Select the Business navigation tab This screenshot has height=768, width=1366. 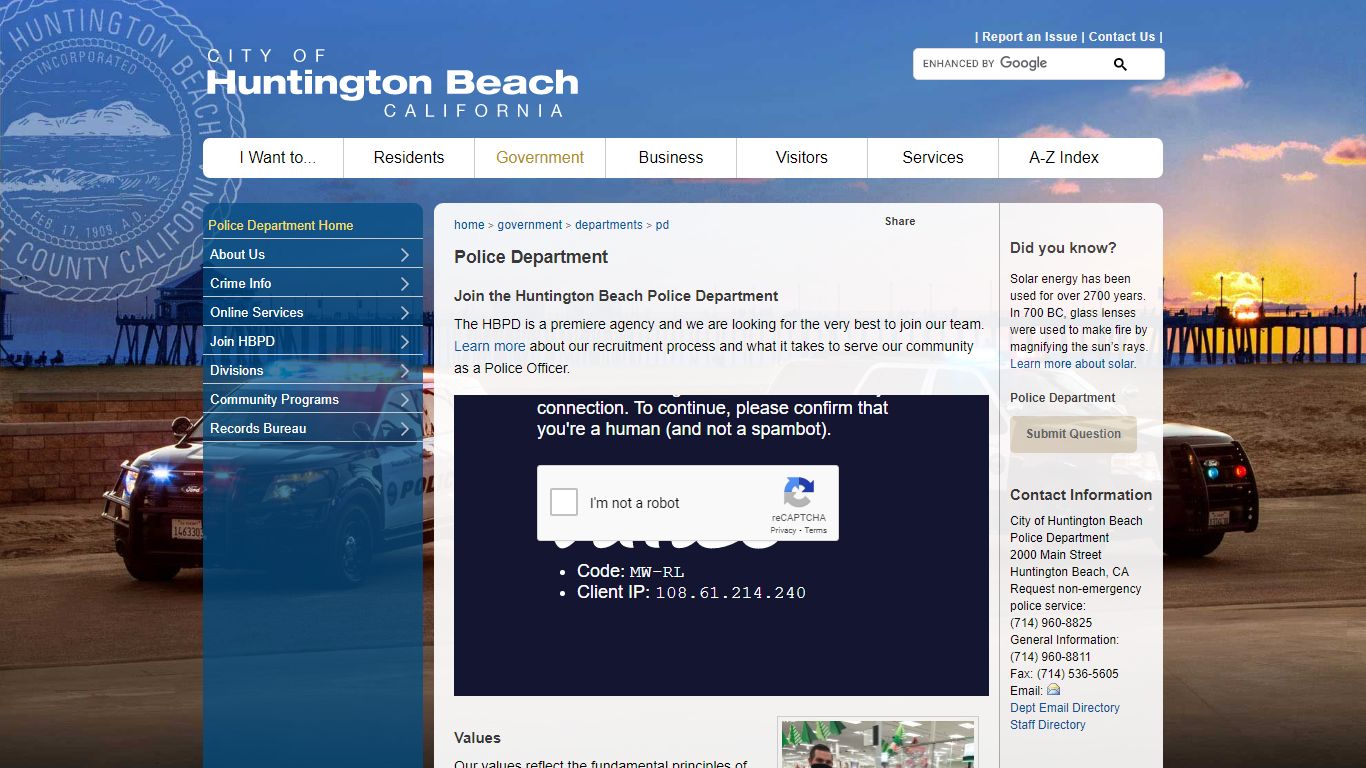(x=670, y=157)
